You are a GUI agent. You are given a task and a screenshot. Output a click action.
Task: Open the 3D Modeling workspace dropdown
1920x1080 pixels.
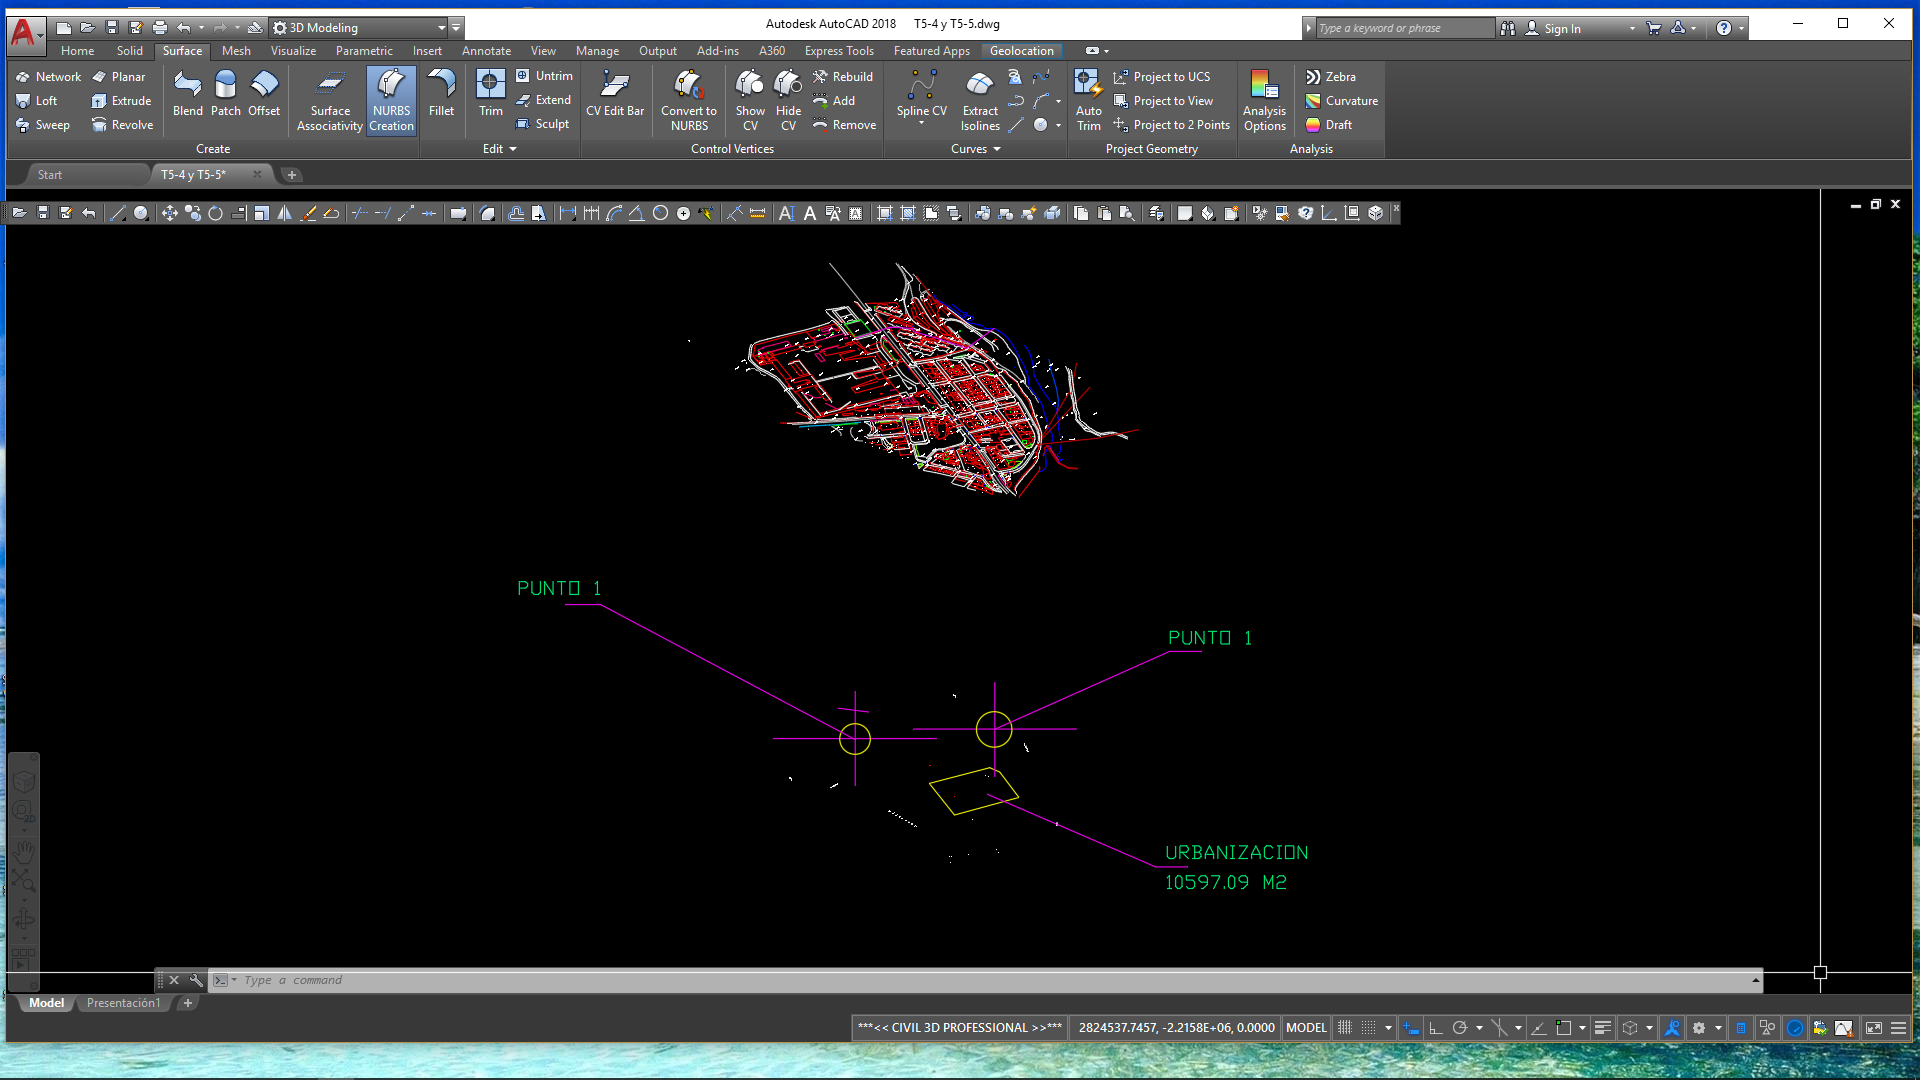[442, 27]
